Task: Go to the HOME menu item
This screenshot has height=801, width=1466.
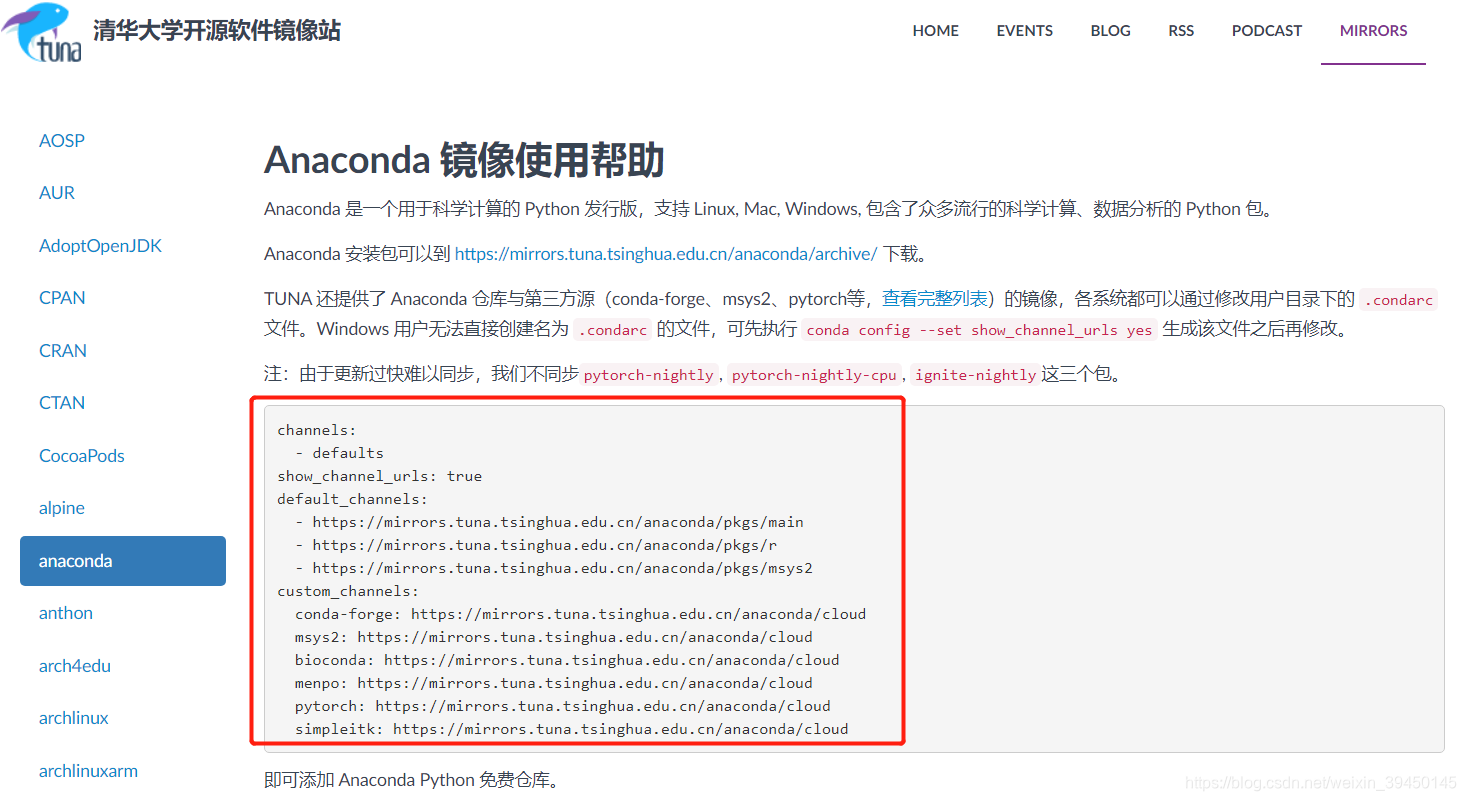Action: point(935,31)
